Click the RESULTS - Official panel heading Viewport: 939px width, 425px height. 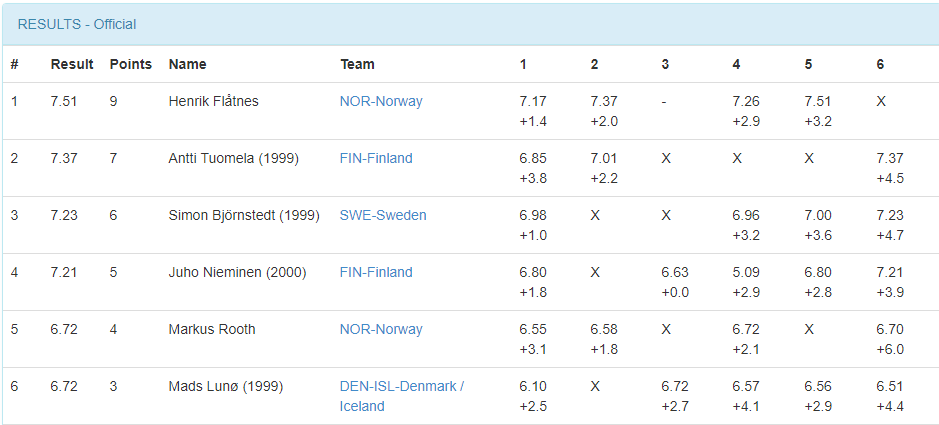coord(77,25)
